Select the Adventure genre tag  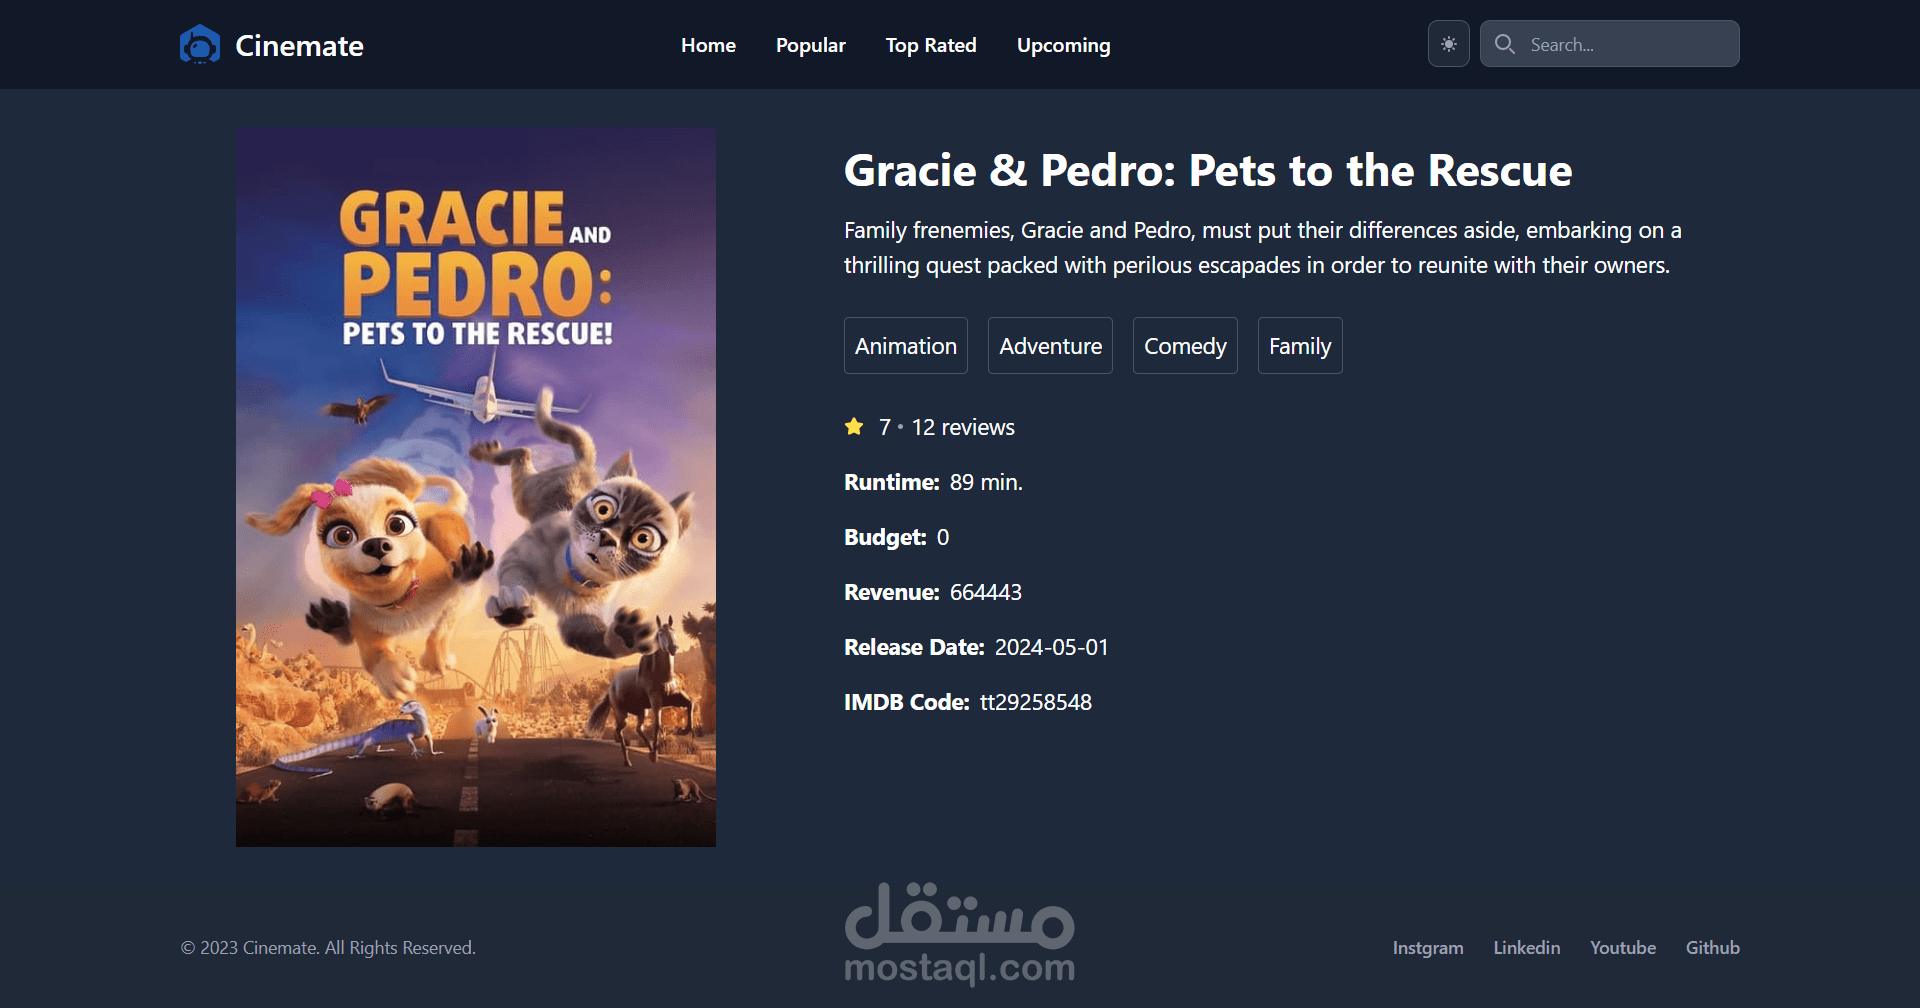click(x=1050, y=346)
